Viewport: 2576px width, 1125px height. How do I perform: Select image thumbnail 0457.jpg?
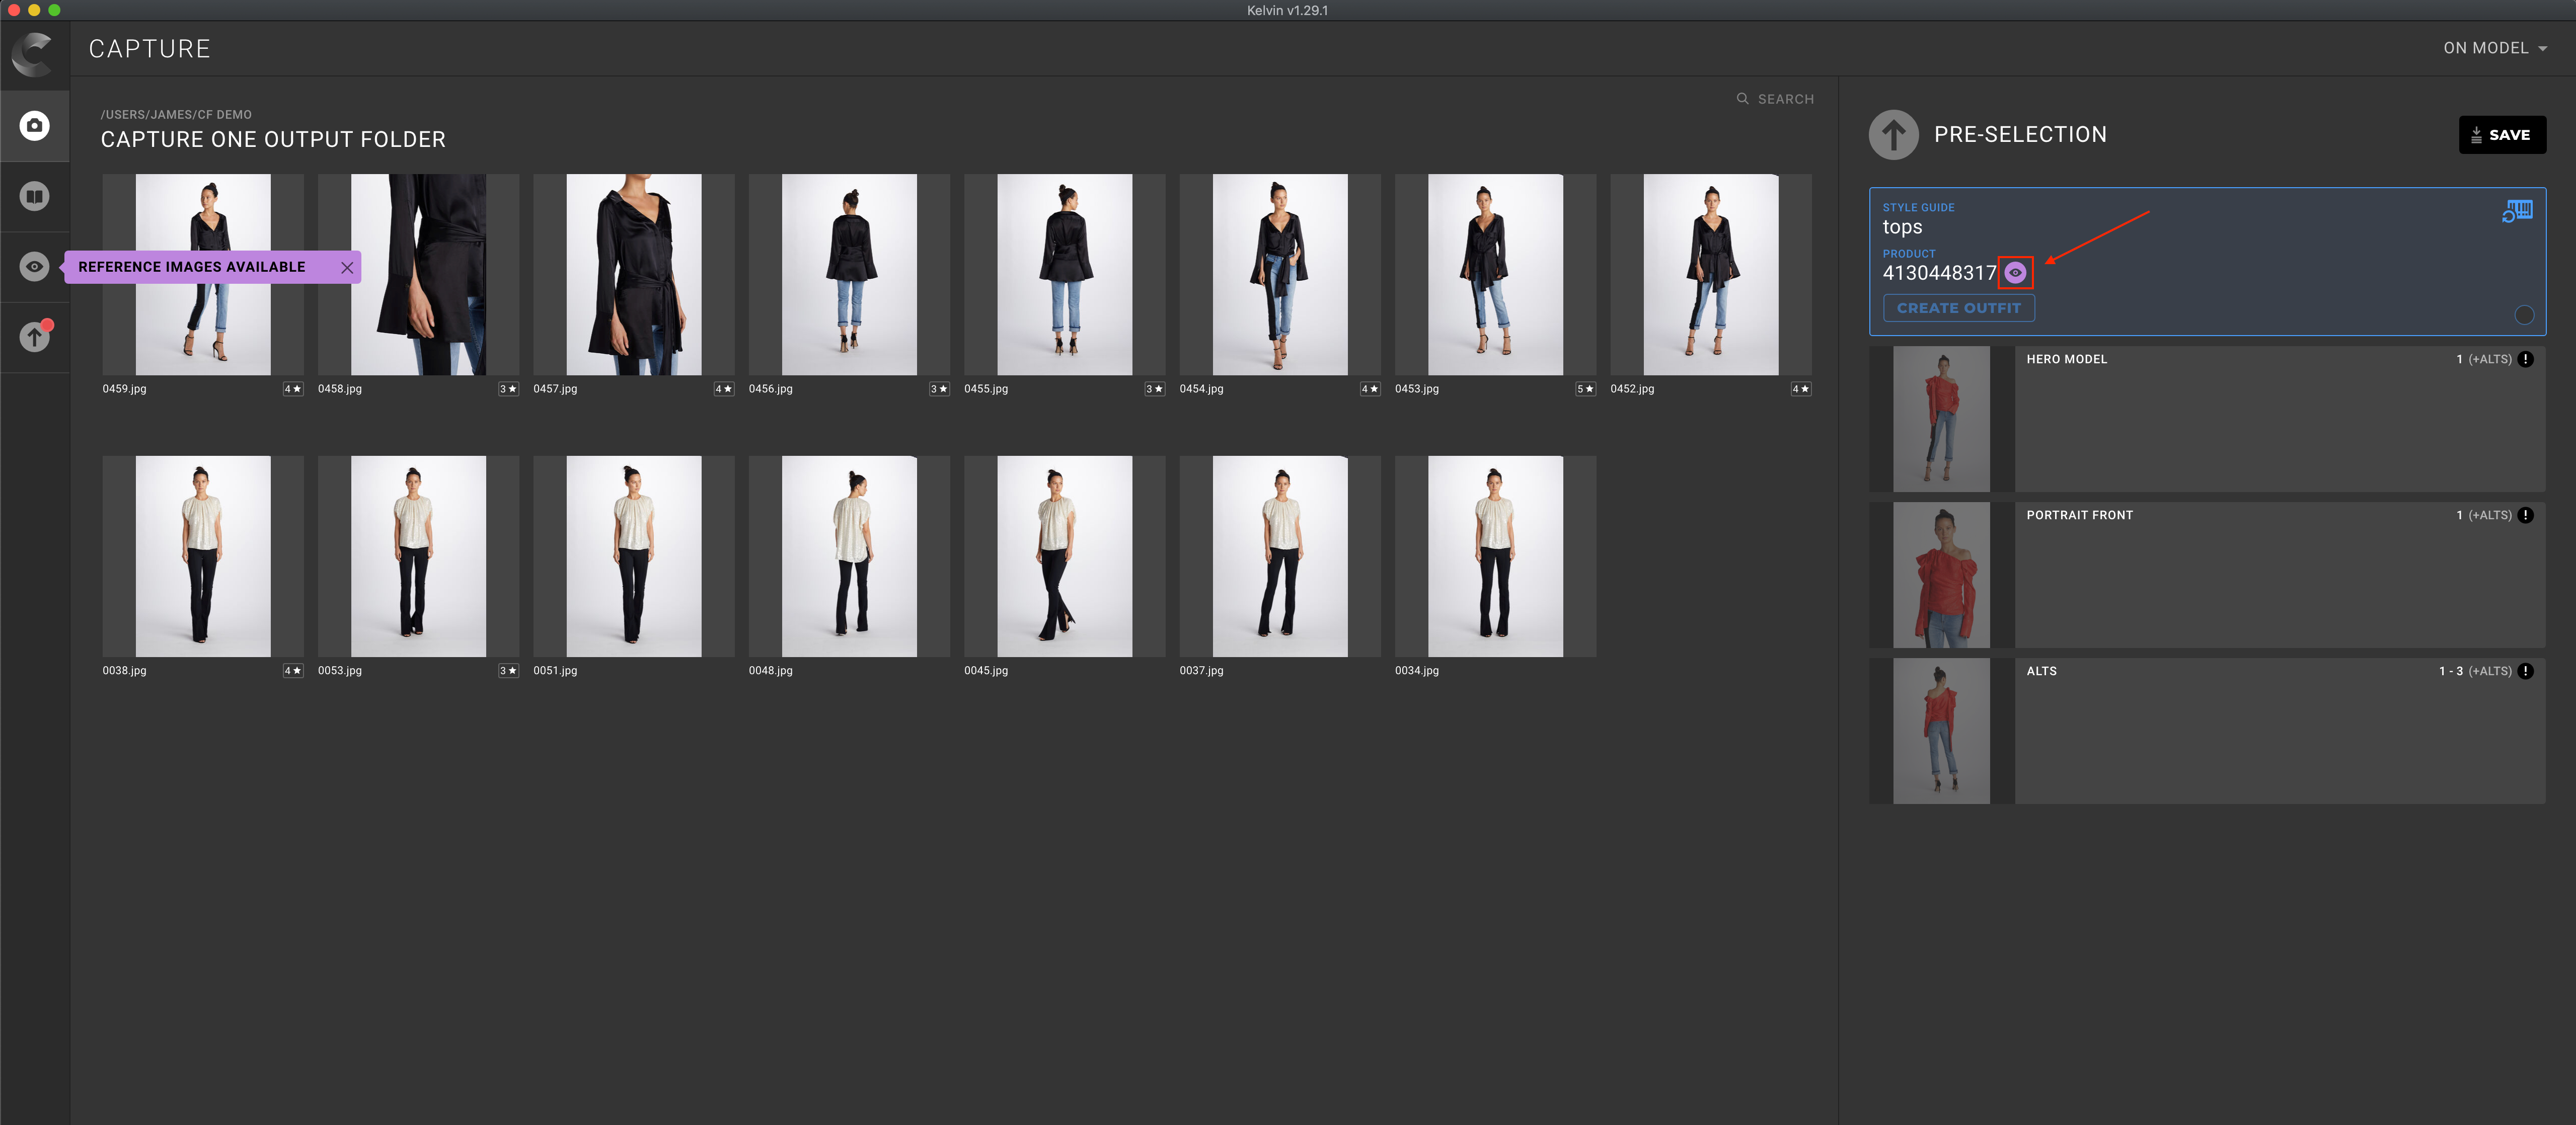tap(634, 275)
